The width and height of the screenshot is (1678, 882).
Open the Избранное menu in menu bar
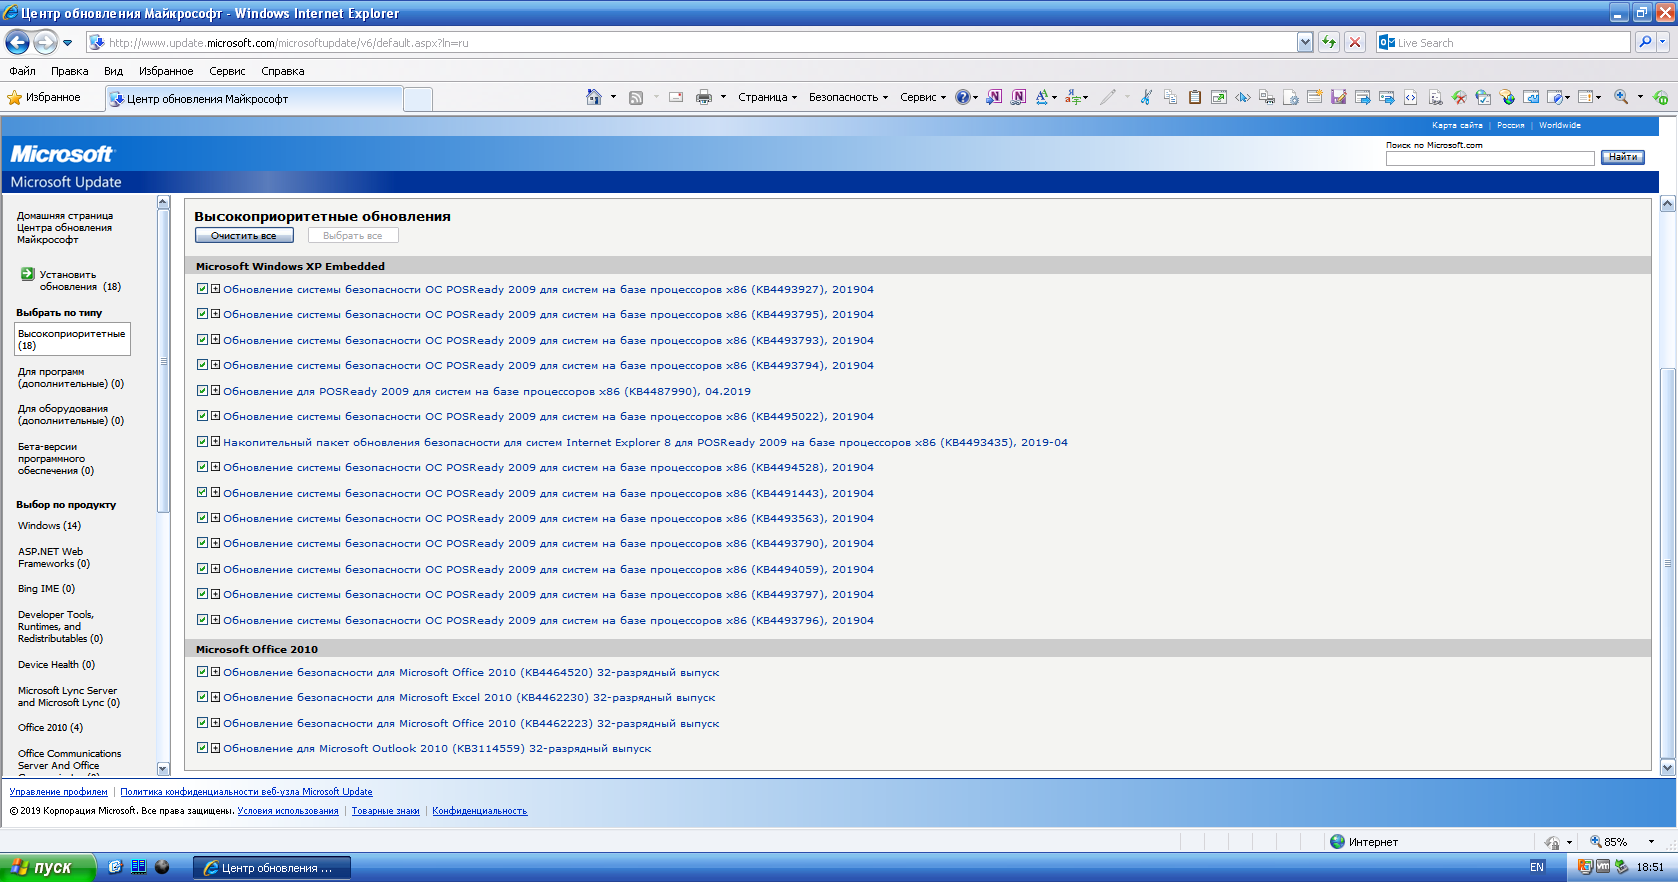pos(166,71)
